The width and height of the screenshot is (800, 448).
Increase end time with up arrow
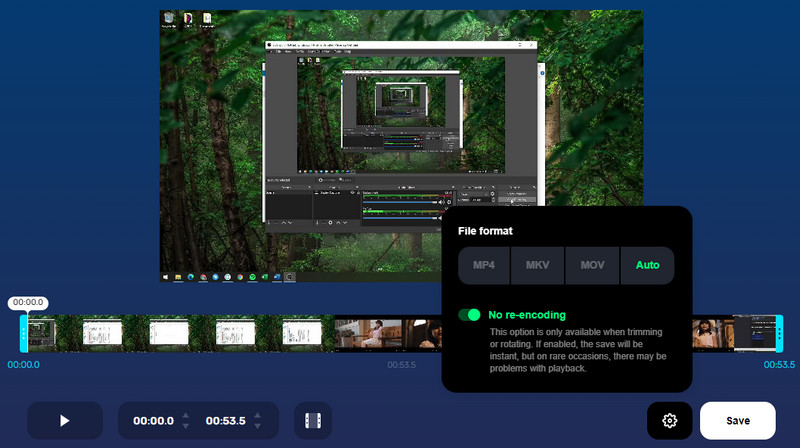(x=259, y=414)
